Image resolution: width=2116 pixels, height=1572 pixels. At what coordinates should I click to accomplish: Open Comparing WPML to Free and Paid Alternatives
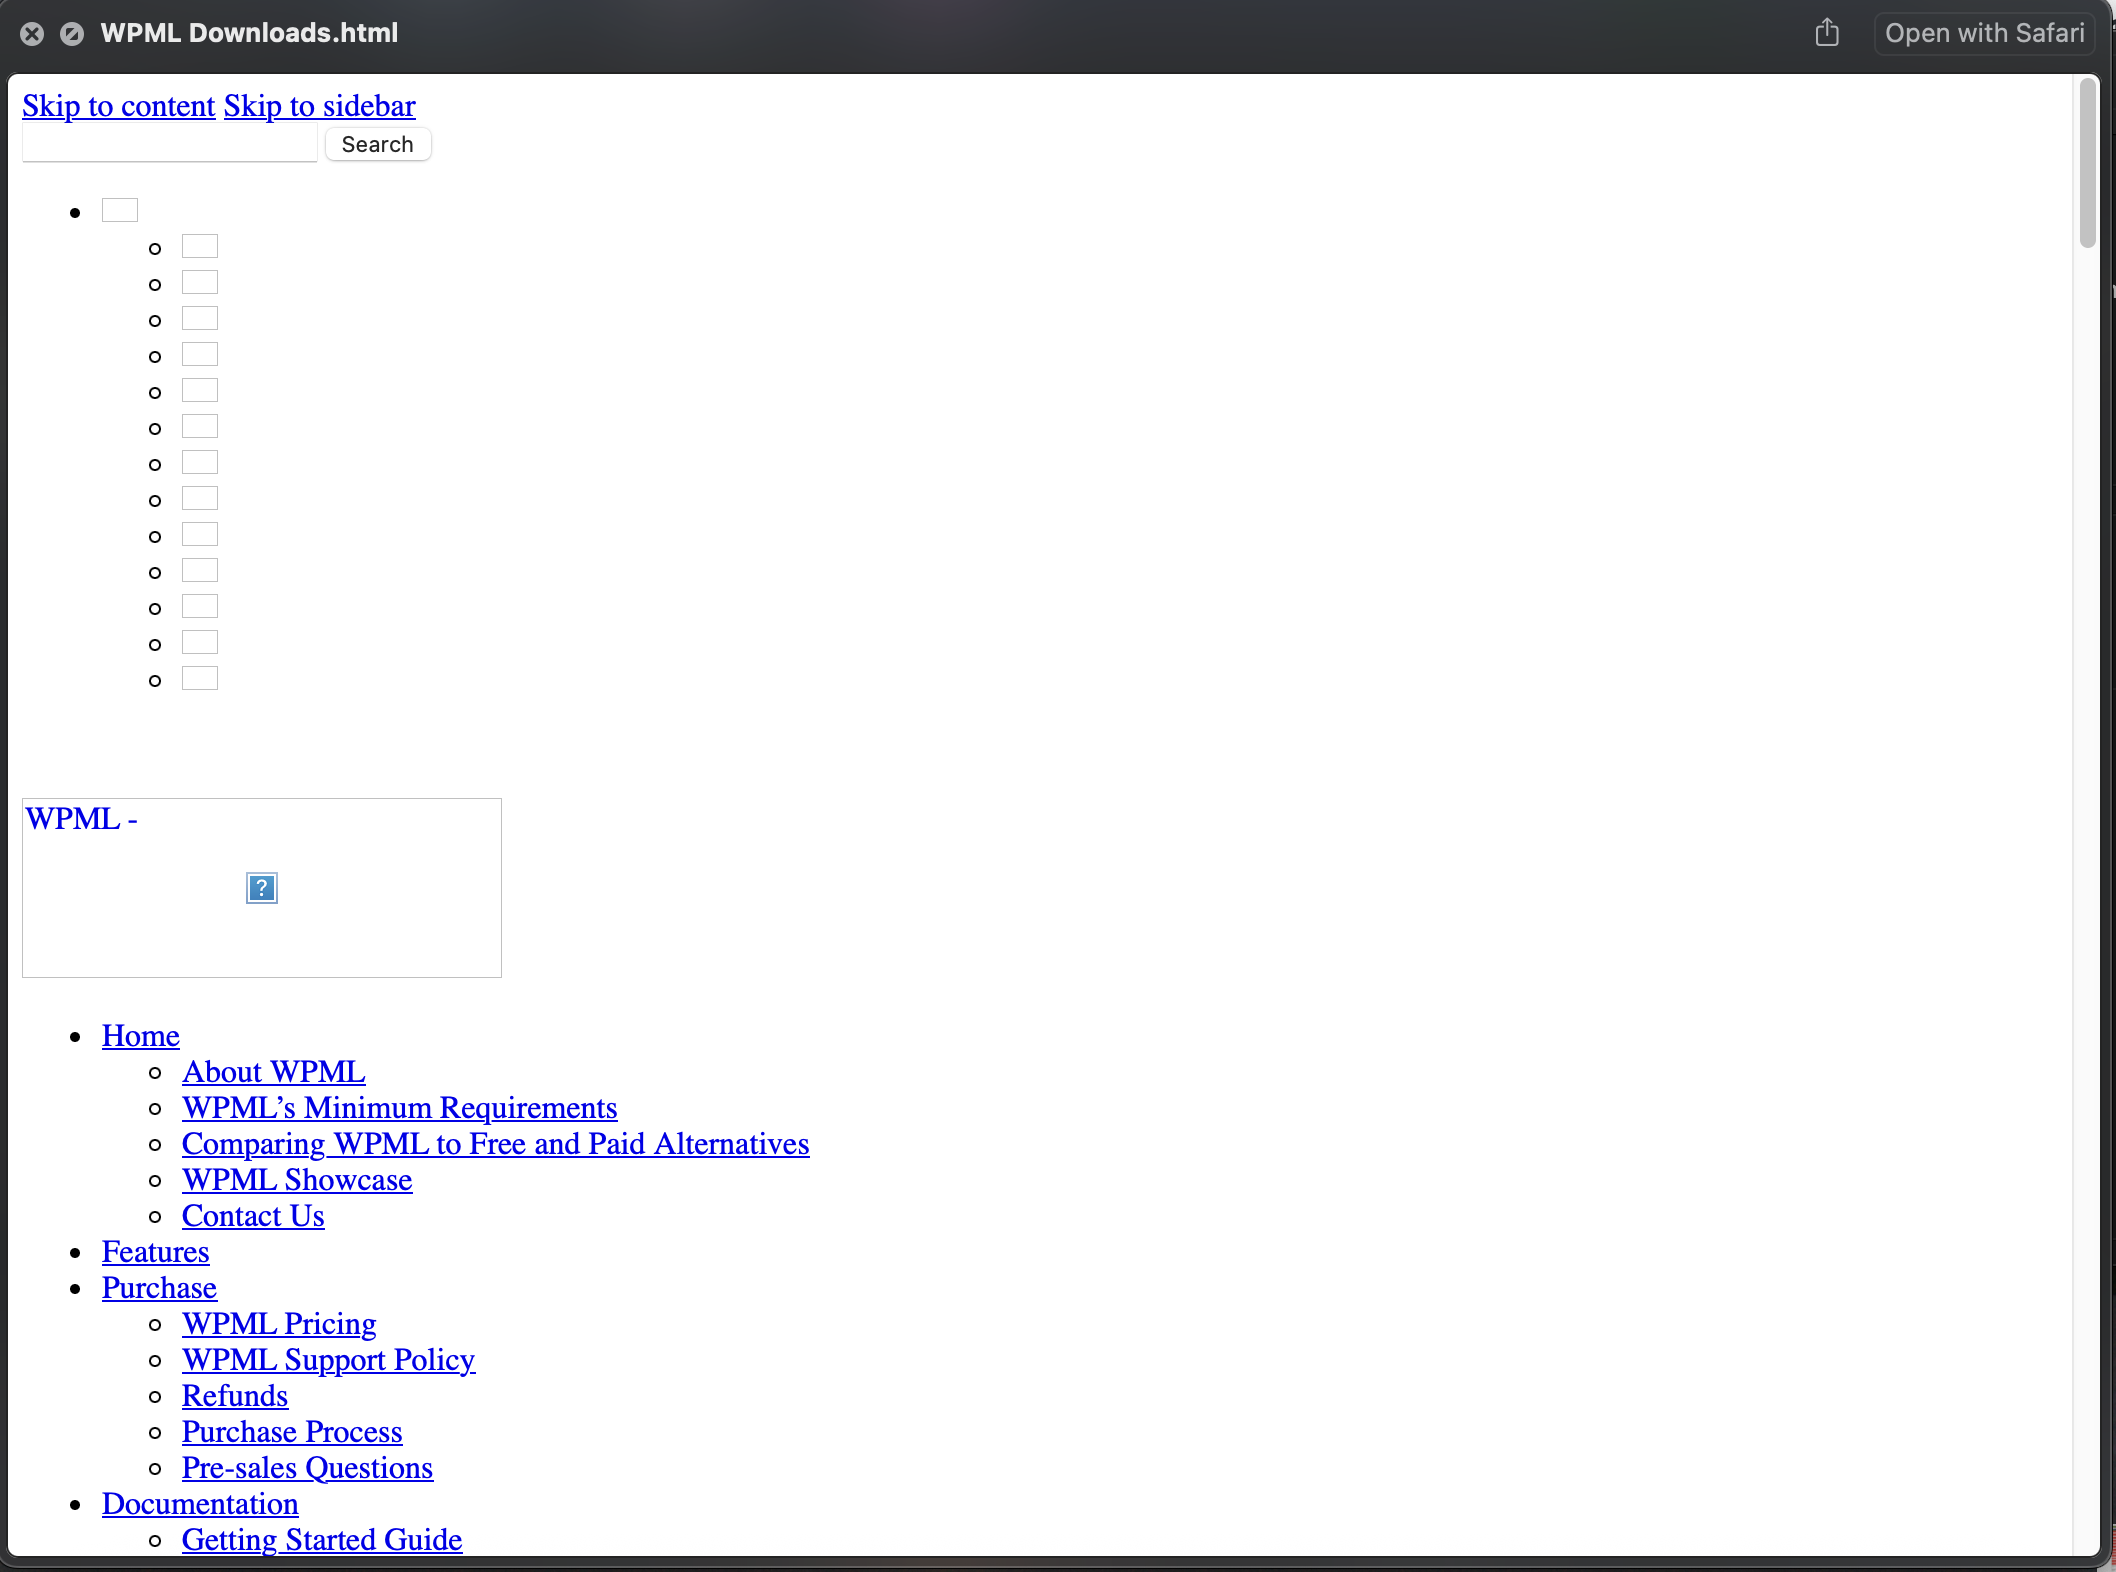[496, 1144]
